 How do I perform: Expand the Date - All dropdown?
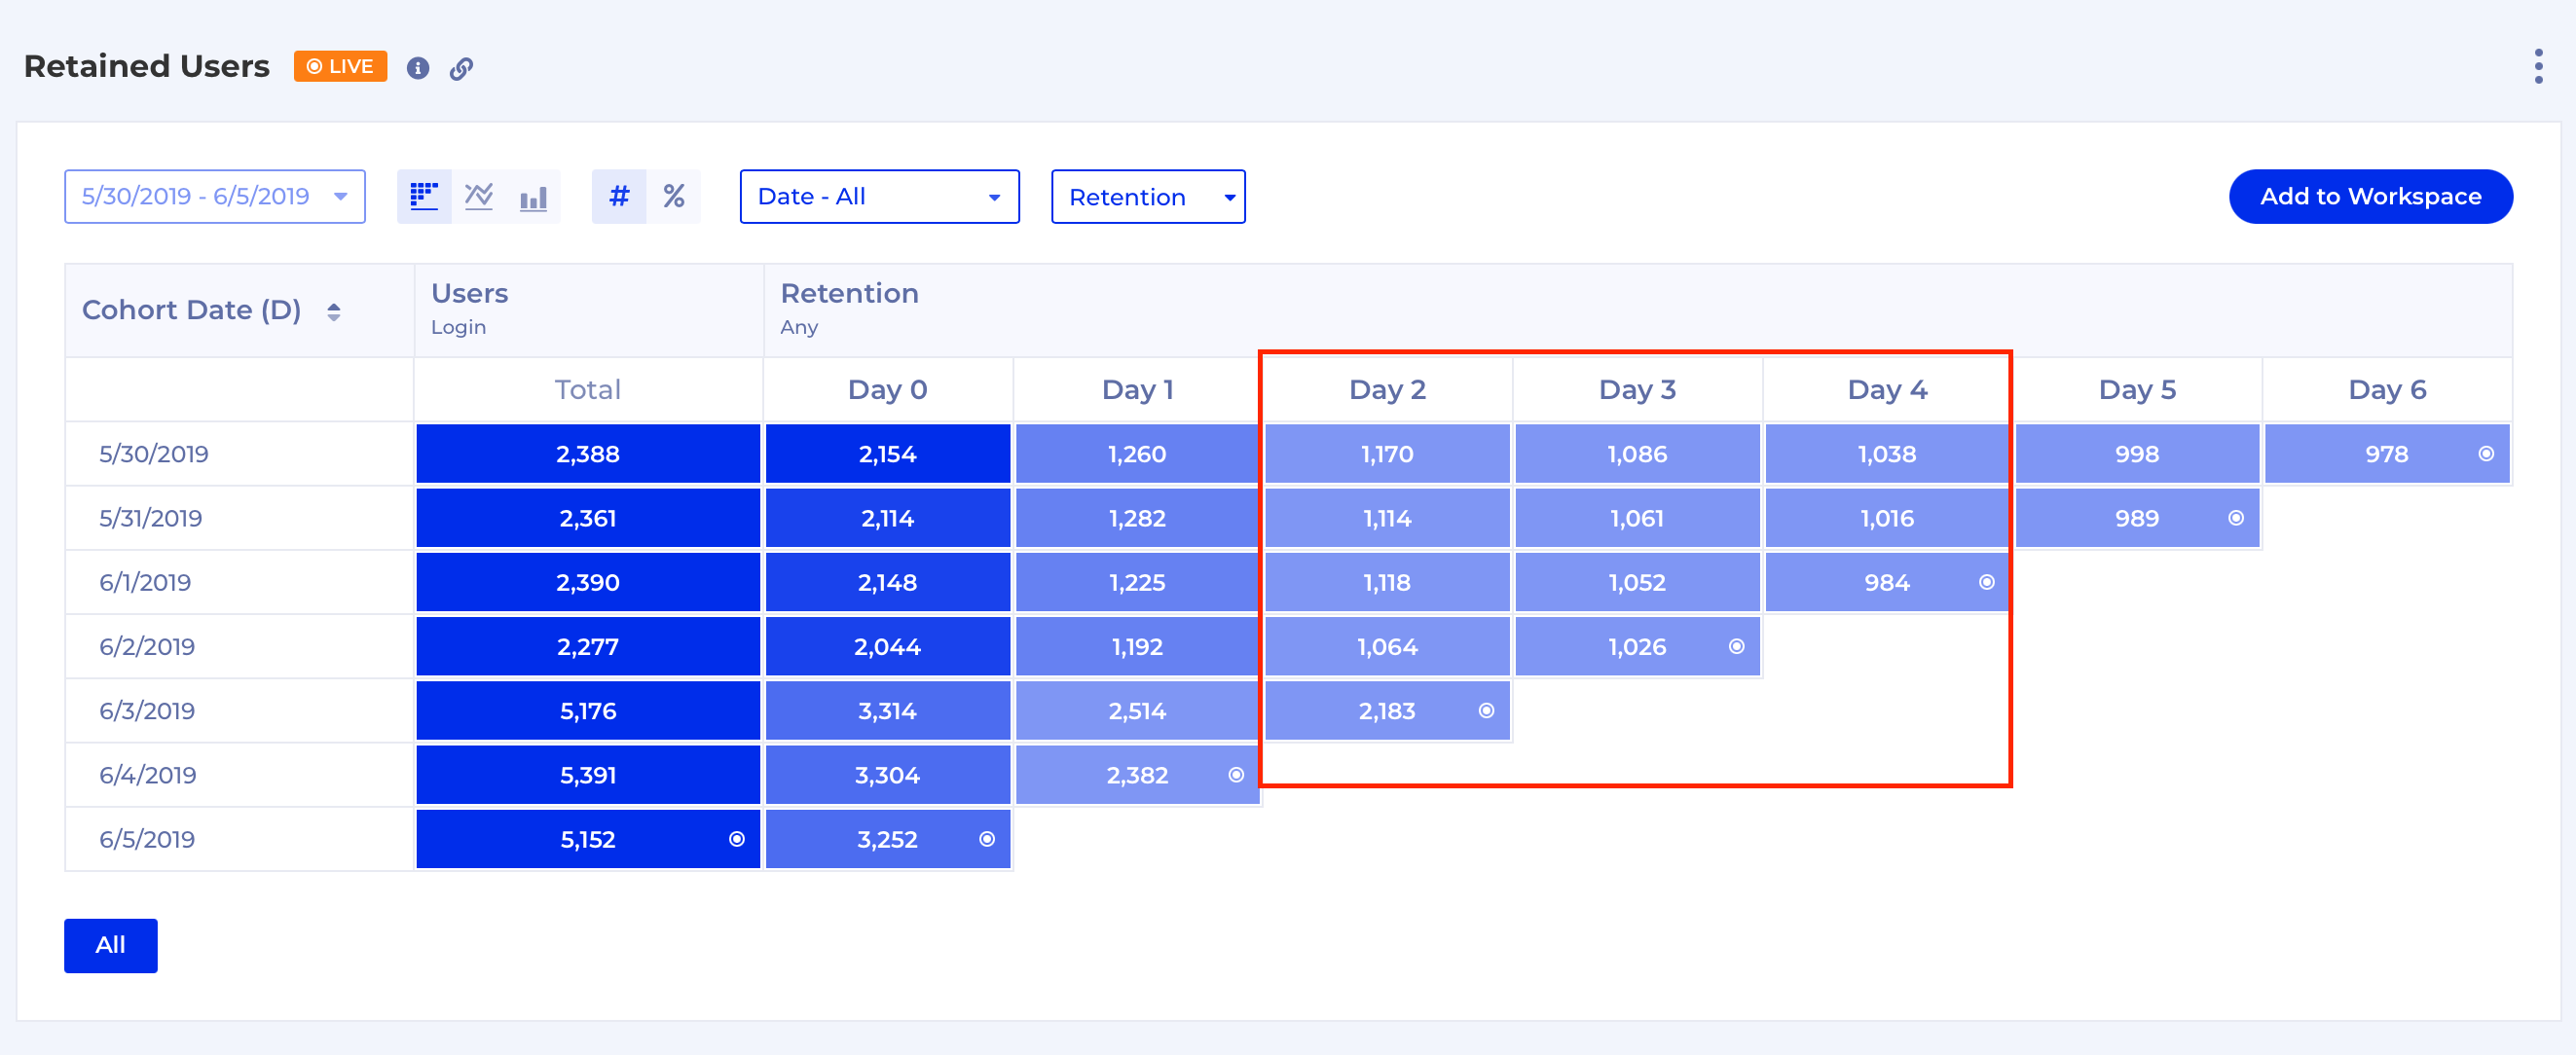pos(879,196)
